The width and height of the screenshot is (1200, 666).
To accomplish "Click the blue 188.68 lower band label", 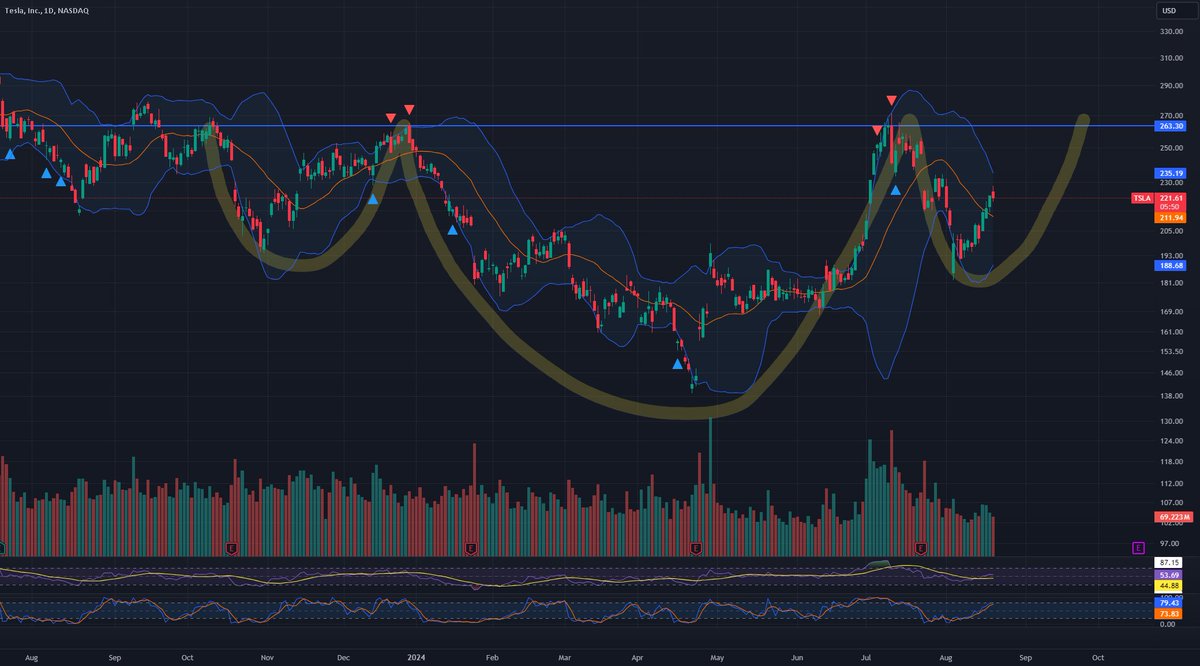I will [1171, 266].
